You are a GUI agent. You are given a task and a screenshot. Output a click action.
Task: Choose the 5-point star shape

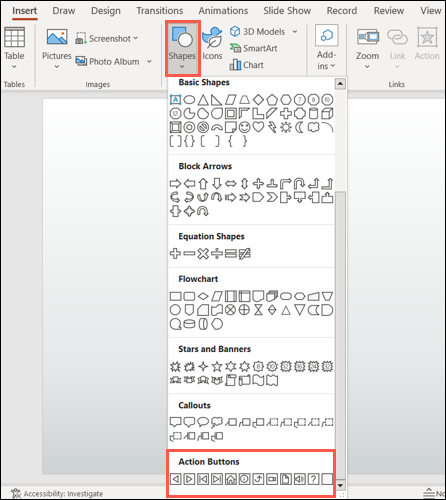217,367
